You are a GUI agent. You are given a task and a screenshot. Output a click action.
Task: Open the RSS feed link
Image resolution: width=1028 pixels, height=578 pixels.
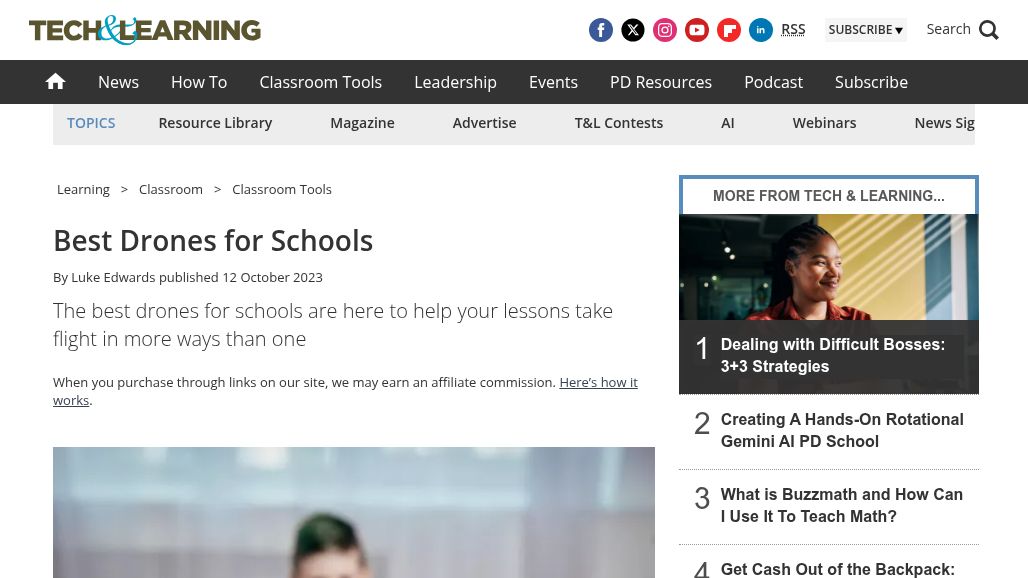tap(793, 29)
